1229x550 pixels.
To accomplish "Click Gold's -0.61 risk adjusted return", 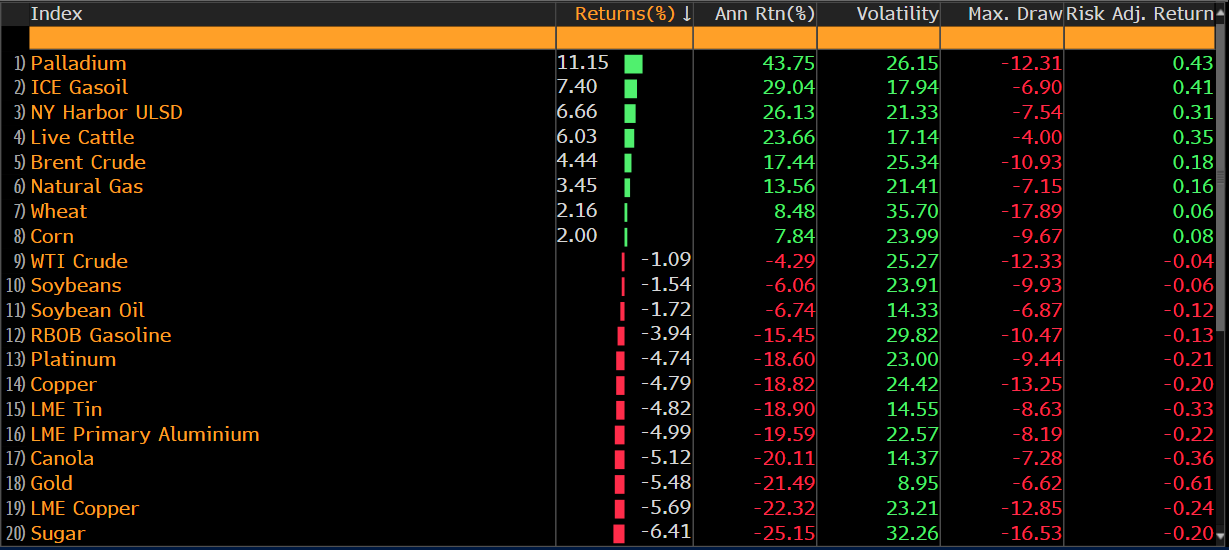I will 1190,484.
